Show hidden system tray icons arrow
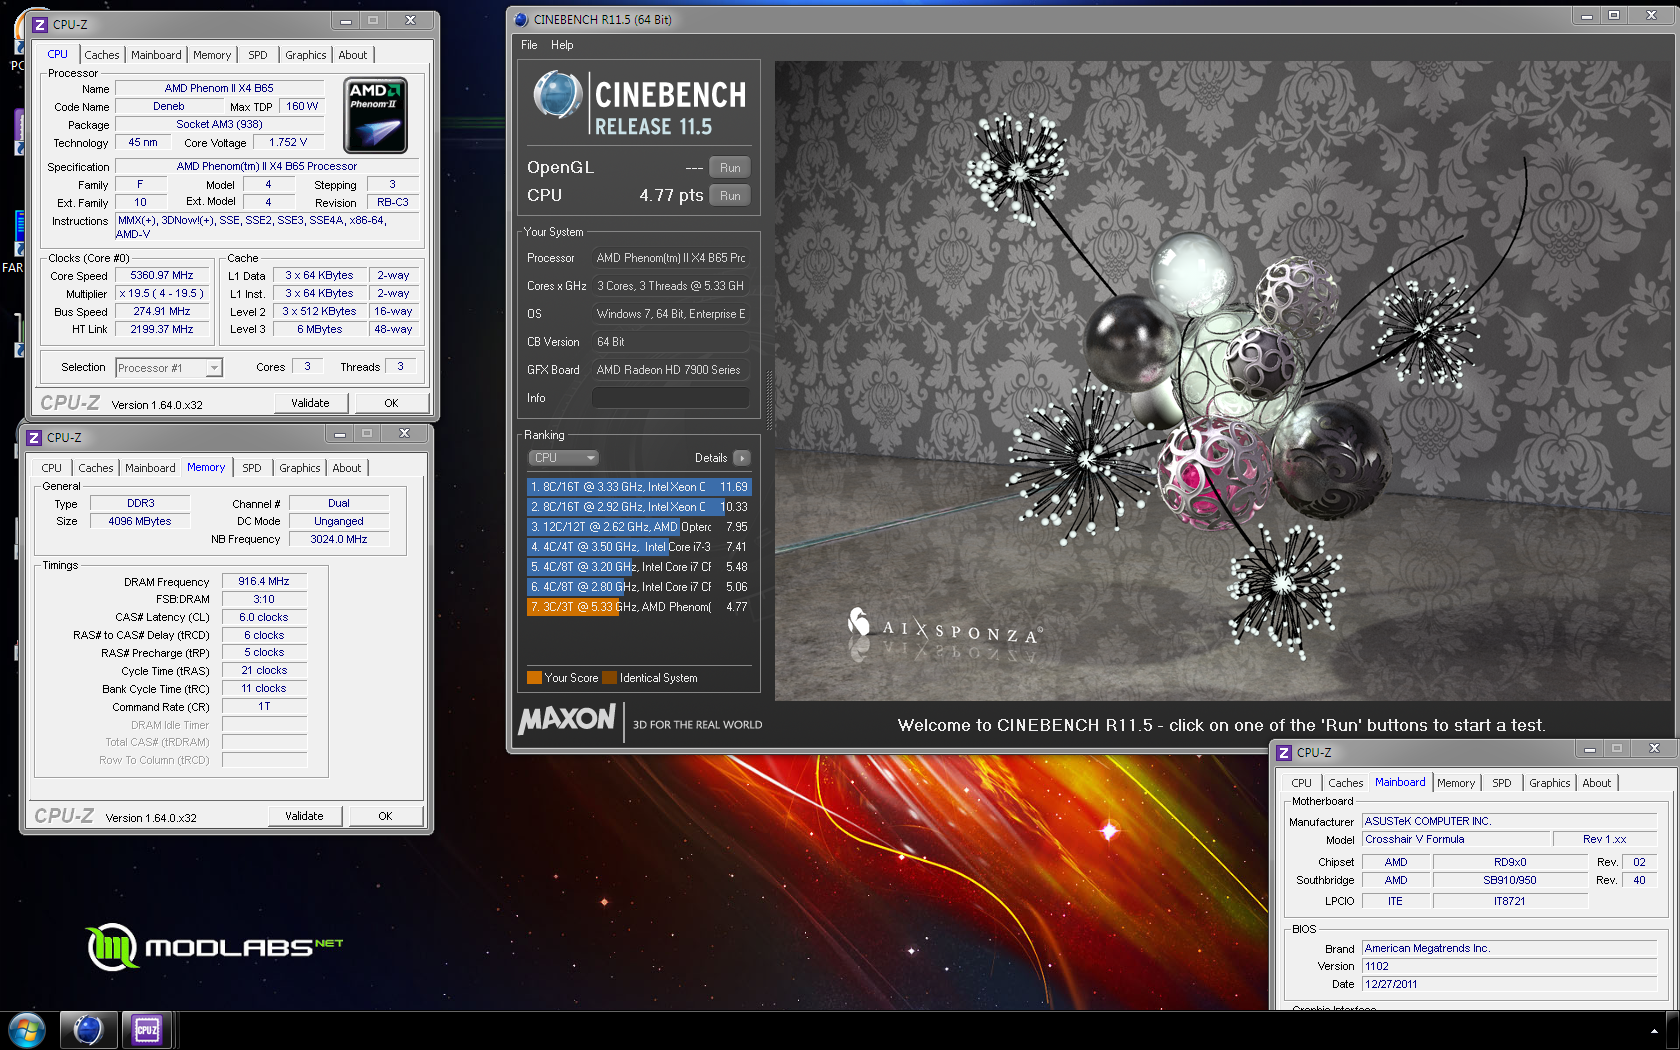1680x1050 pixels. 1654,1031
